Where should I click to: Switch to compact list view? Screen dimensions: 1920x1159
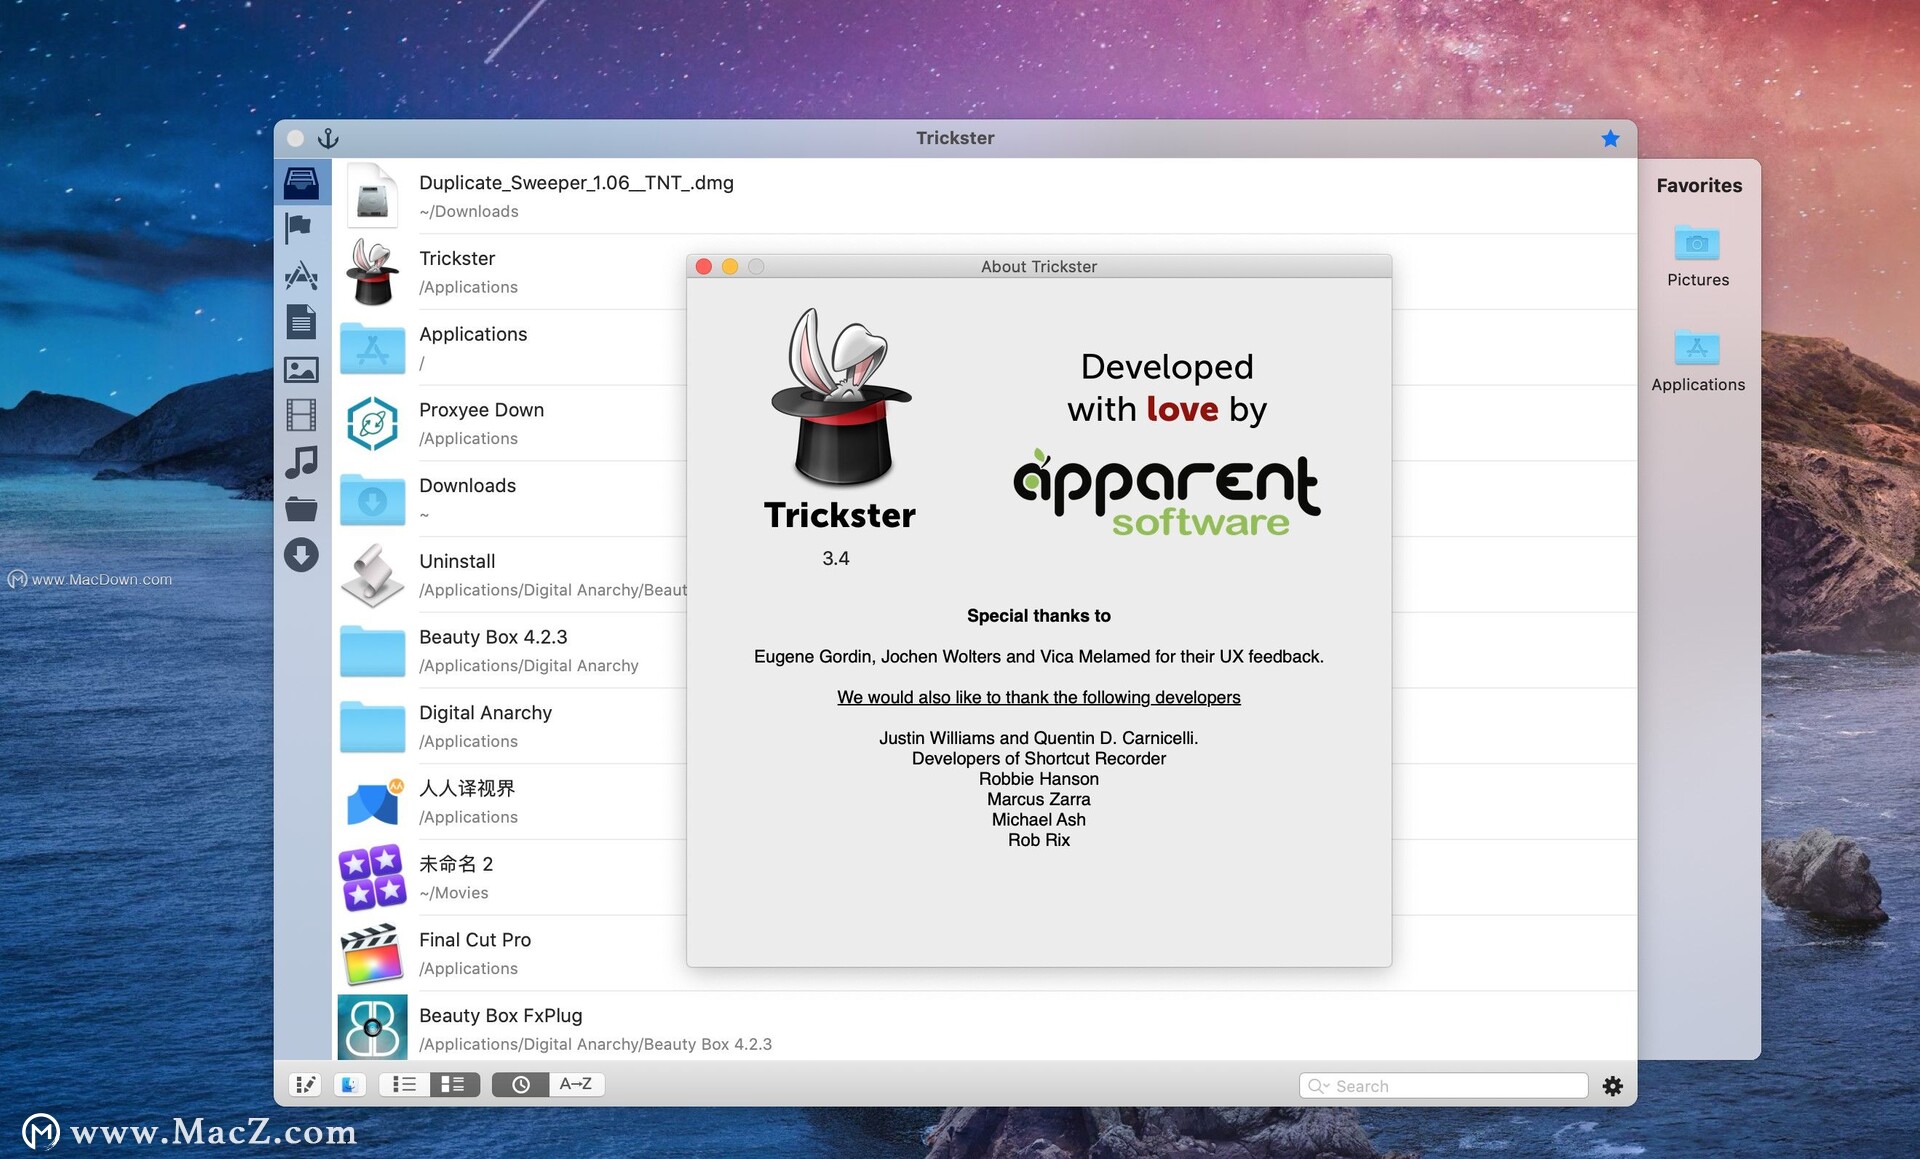tap(405, 1084)
